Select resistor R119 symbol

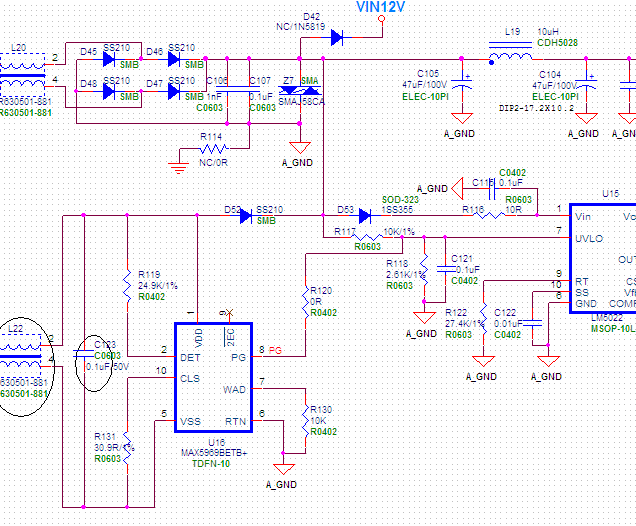tap(127, 285)
